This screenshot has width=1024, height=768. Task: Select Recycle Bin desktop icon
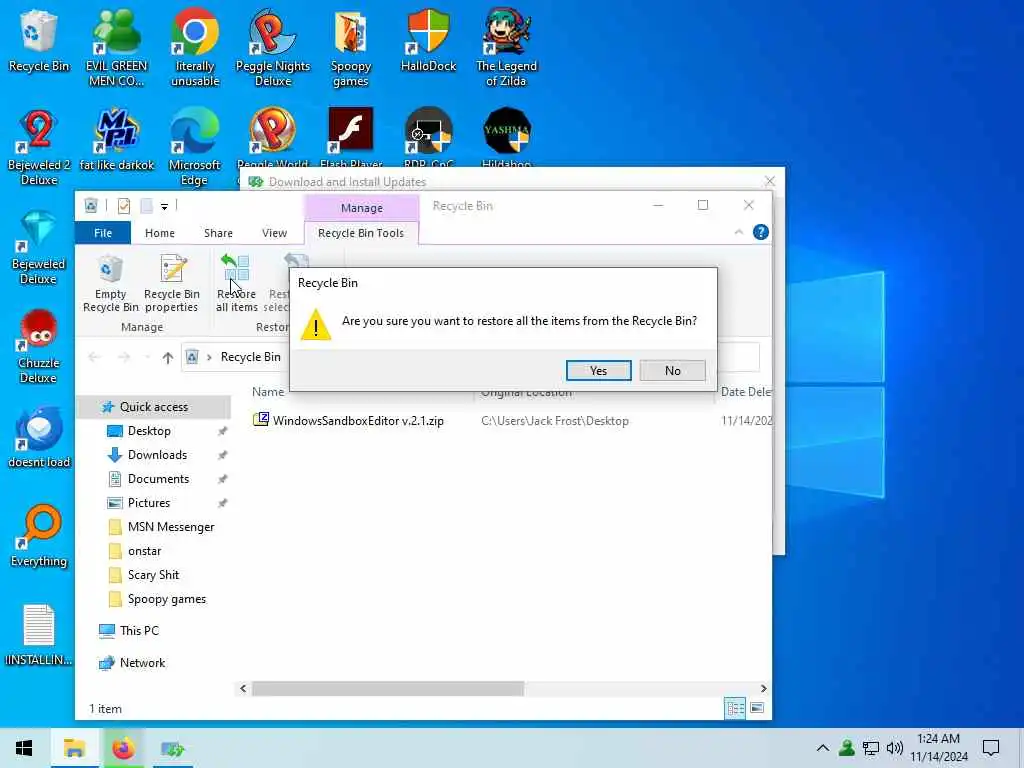coord(39,40)
